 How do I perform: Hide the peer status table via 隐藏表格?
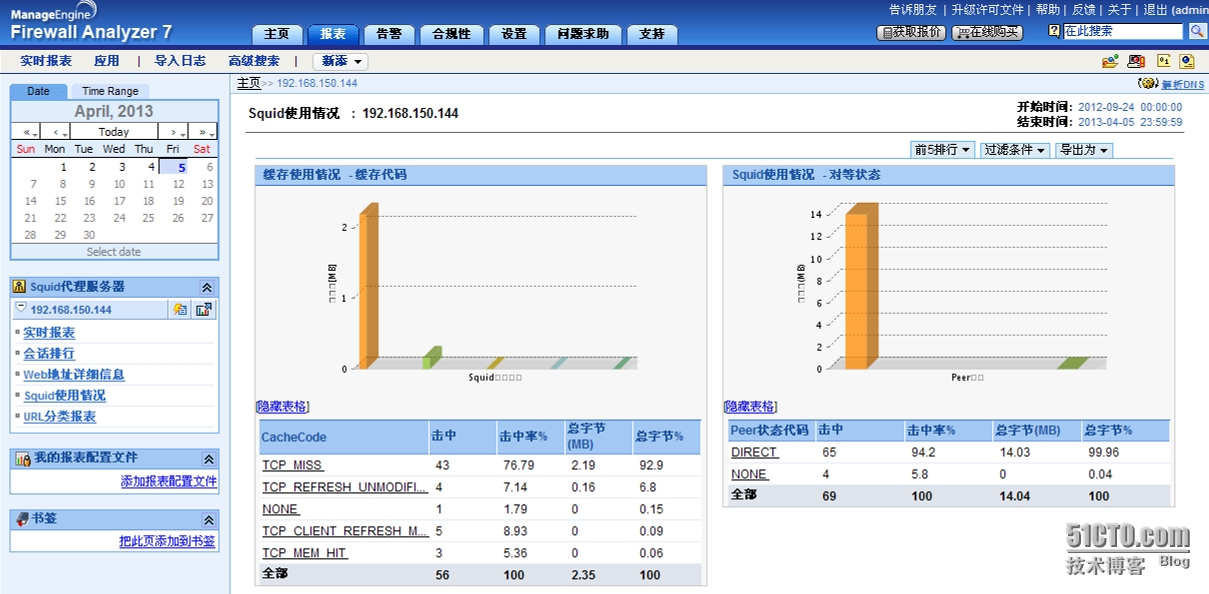coord(750,406)
